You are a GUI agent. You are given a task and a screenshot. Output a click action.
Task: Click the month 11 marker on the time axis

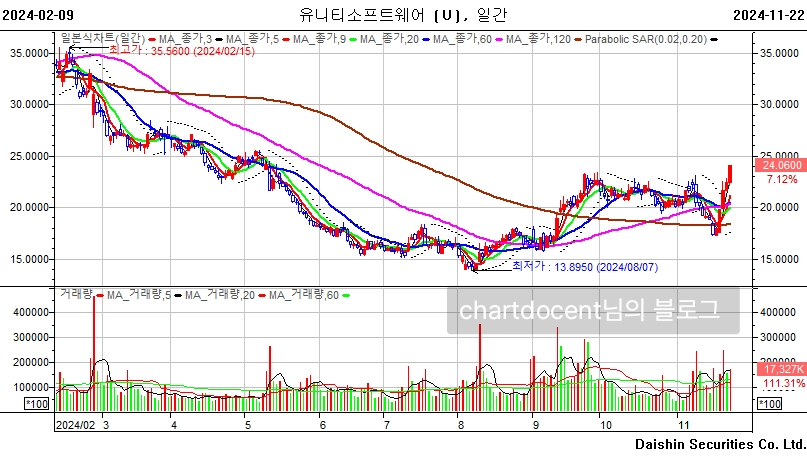(683, 425)
